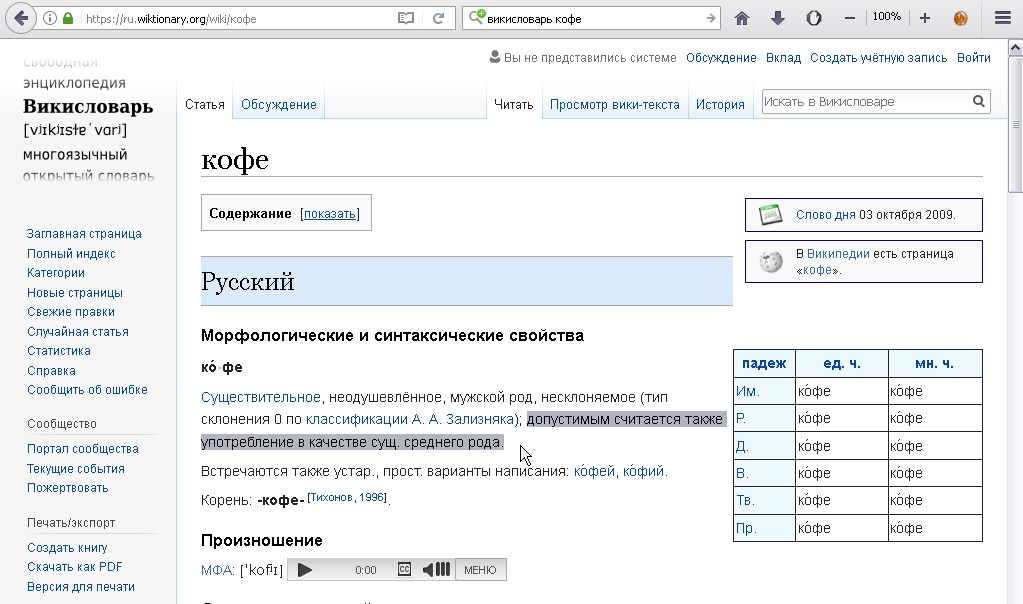Viewport: 1023px width, 604px height.
Task: Reload the page with refresh icon
Action: (x=438, y=18)
